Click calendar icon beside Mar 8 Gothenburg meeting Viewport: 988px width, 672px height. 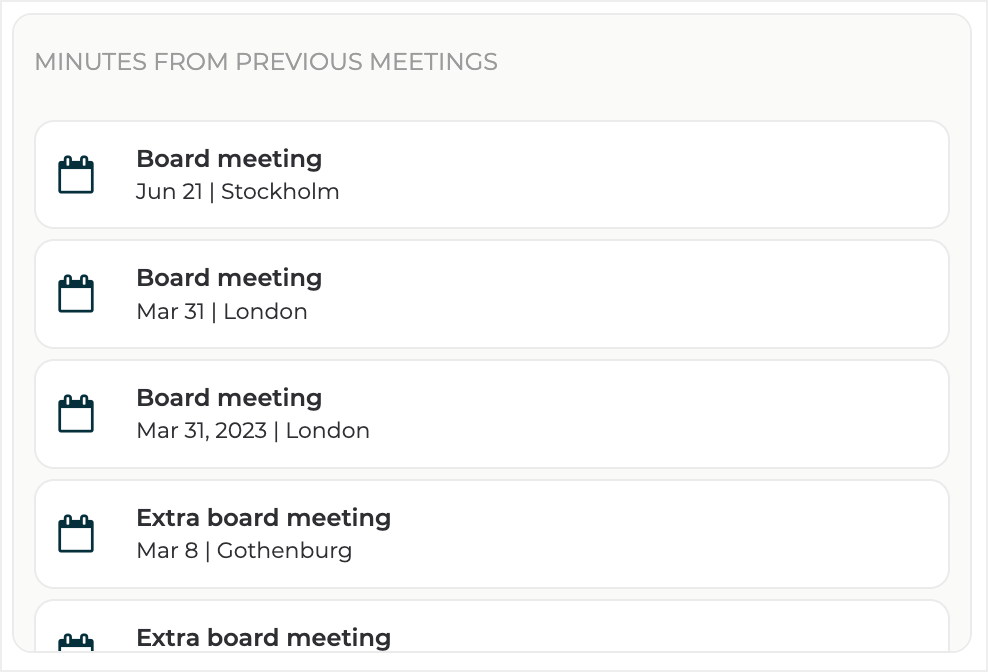click(x=76, y=534)
